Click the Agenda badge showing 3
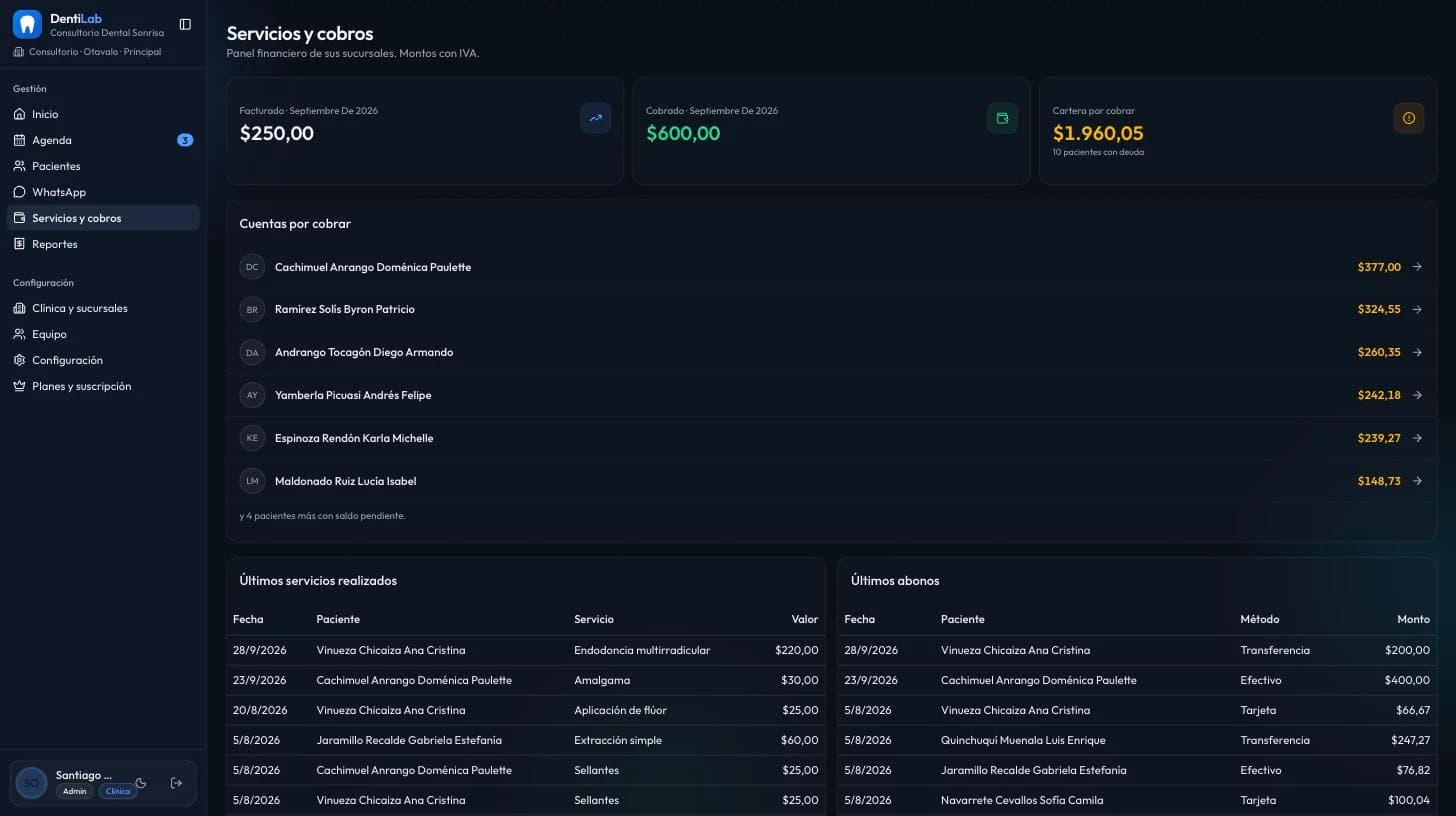This screenshot has height=816, width=1456. 185,140
